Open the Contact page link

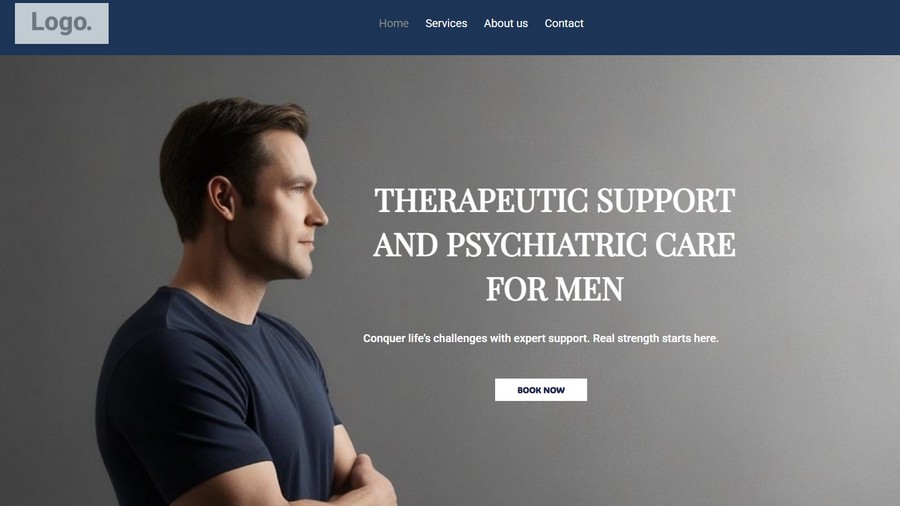[564, 24]
